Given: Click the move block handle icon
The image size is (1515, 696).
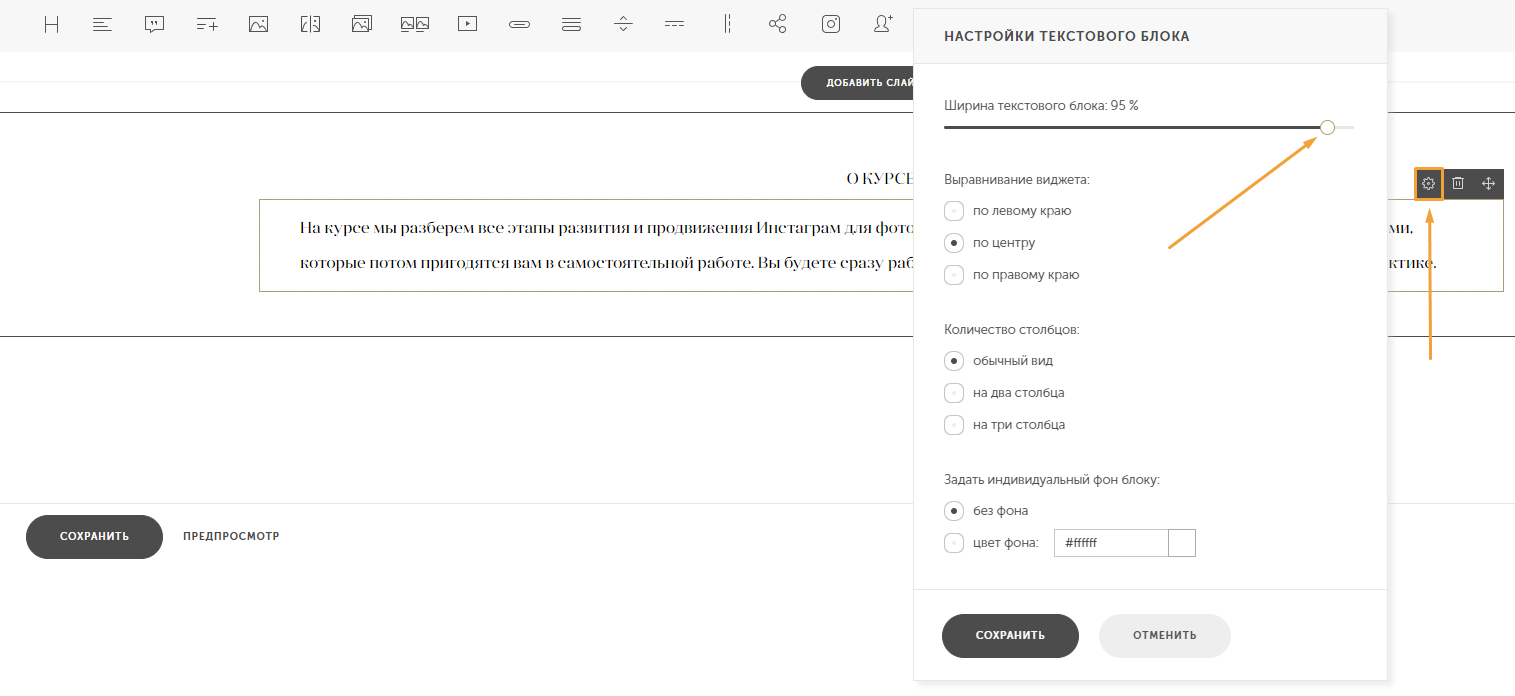Looking at the screenshot, I should pos(1488,184).
